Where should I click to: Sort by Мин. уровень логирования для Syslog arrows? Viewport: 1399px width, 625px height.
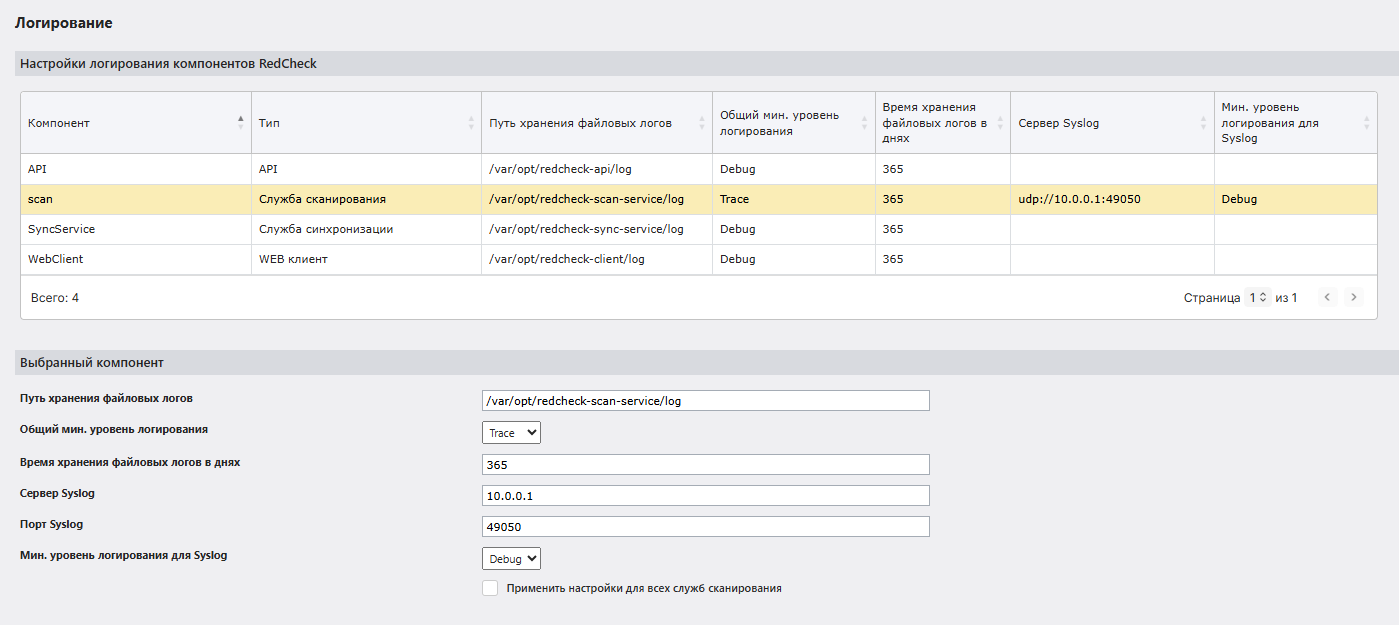pos(1367,122)
